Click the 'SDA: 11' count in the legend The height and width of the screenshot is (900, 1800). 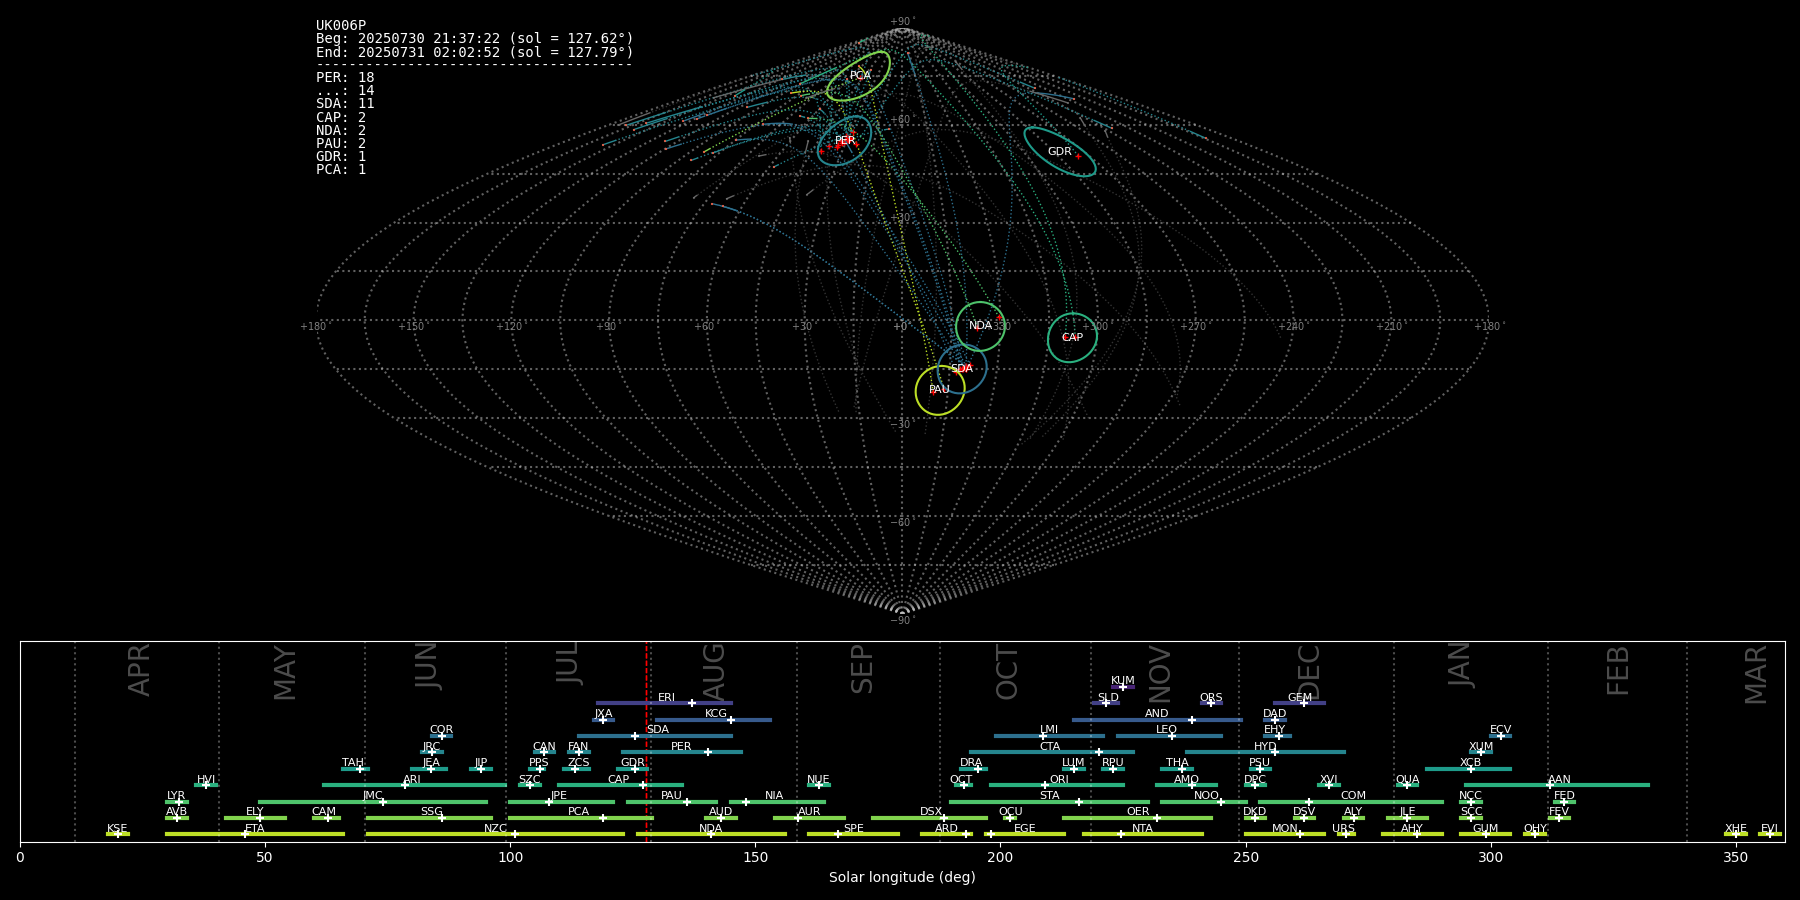tap(345, 104)
